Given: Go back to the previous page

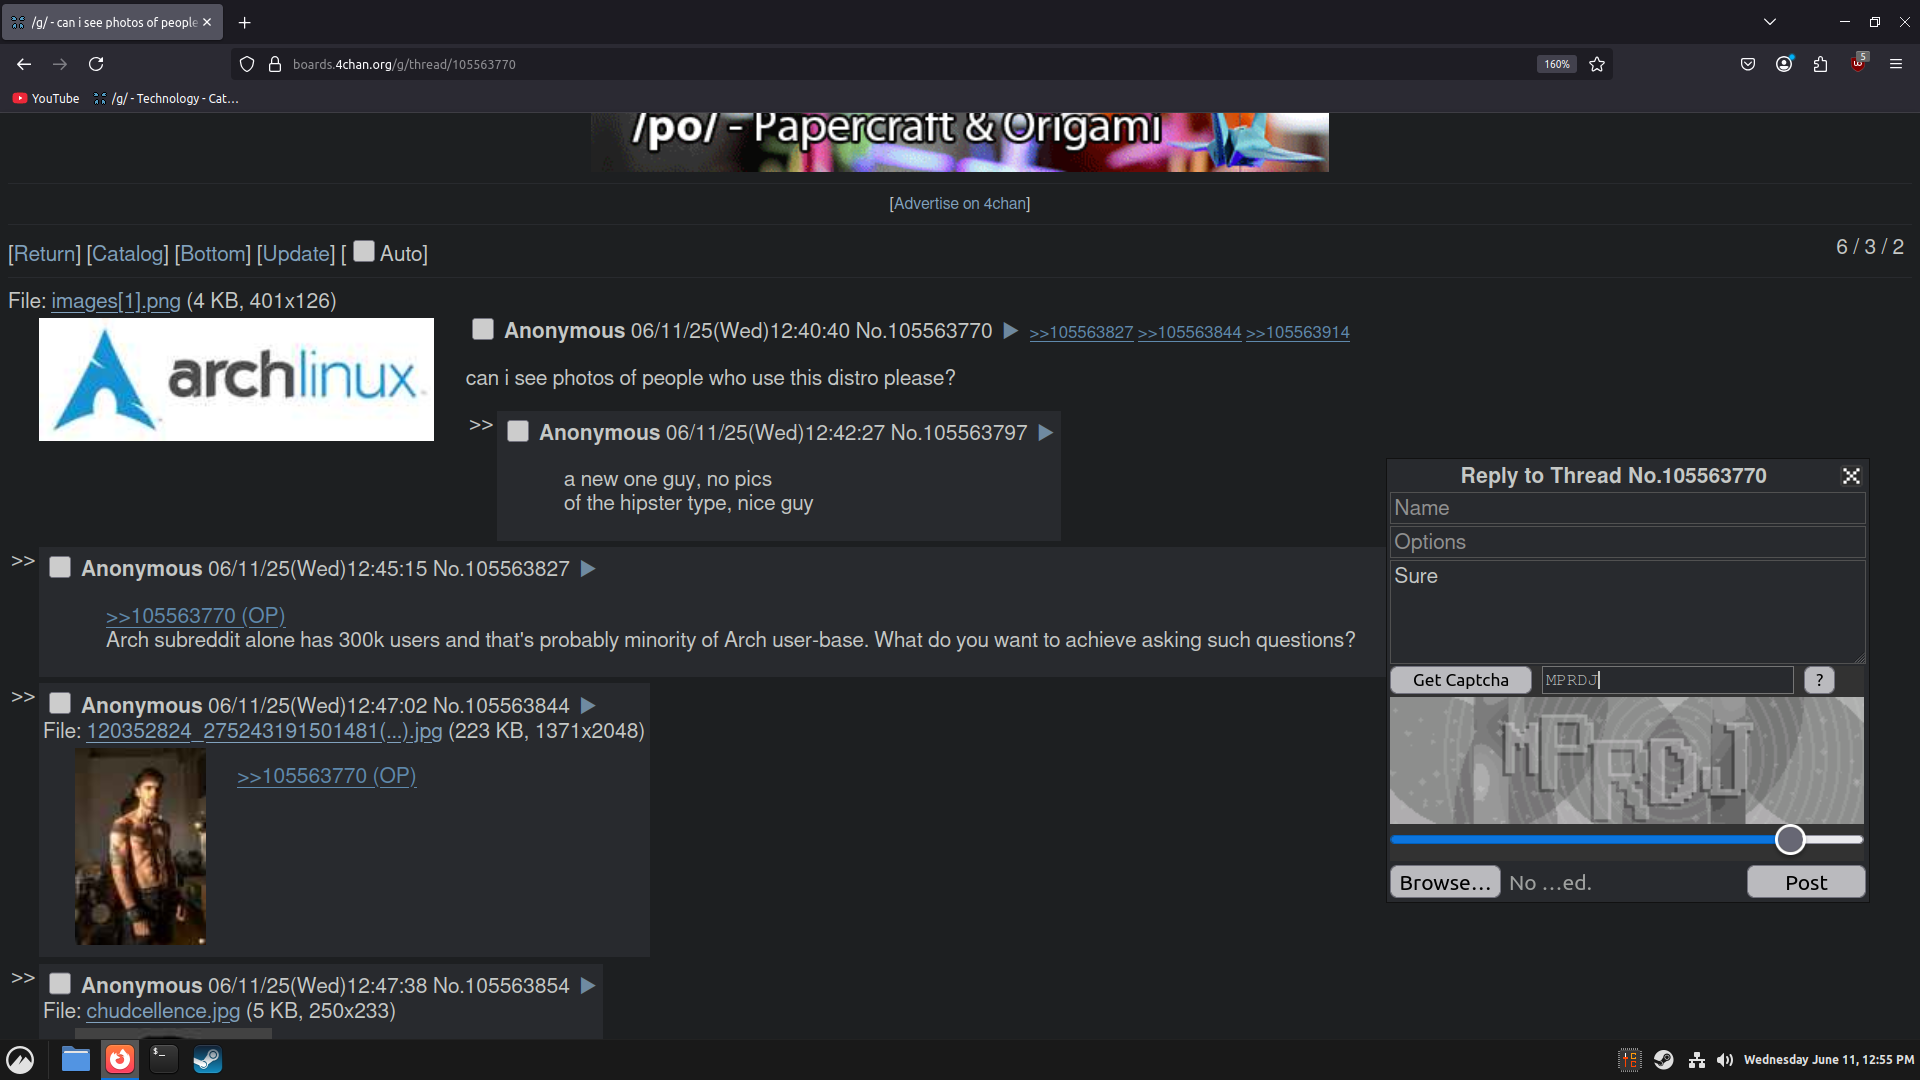Looking at the screenshot, I should click(24, 64).
